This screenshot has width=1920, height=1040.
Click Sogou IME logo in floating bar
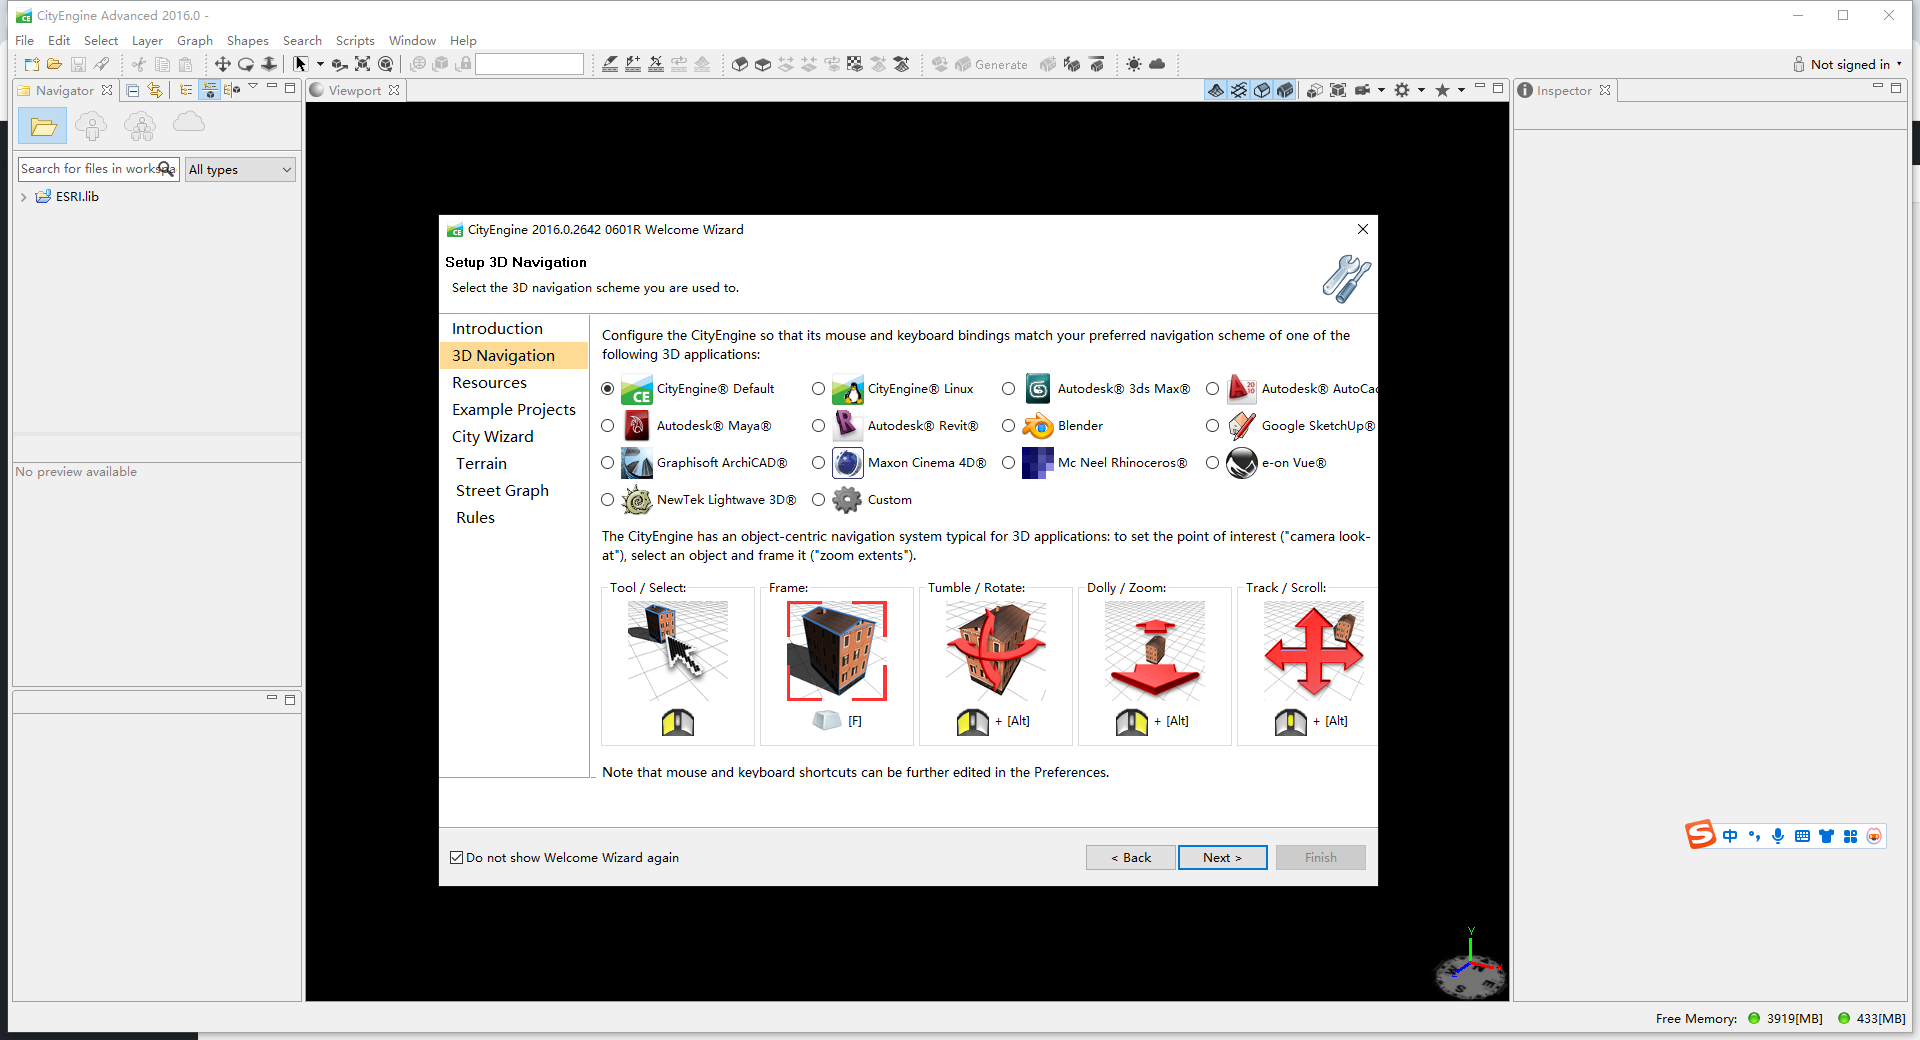[x=1700, y=835]
